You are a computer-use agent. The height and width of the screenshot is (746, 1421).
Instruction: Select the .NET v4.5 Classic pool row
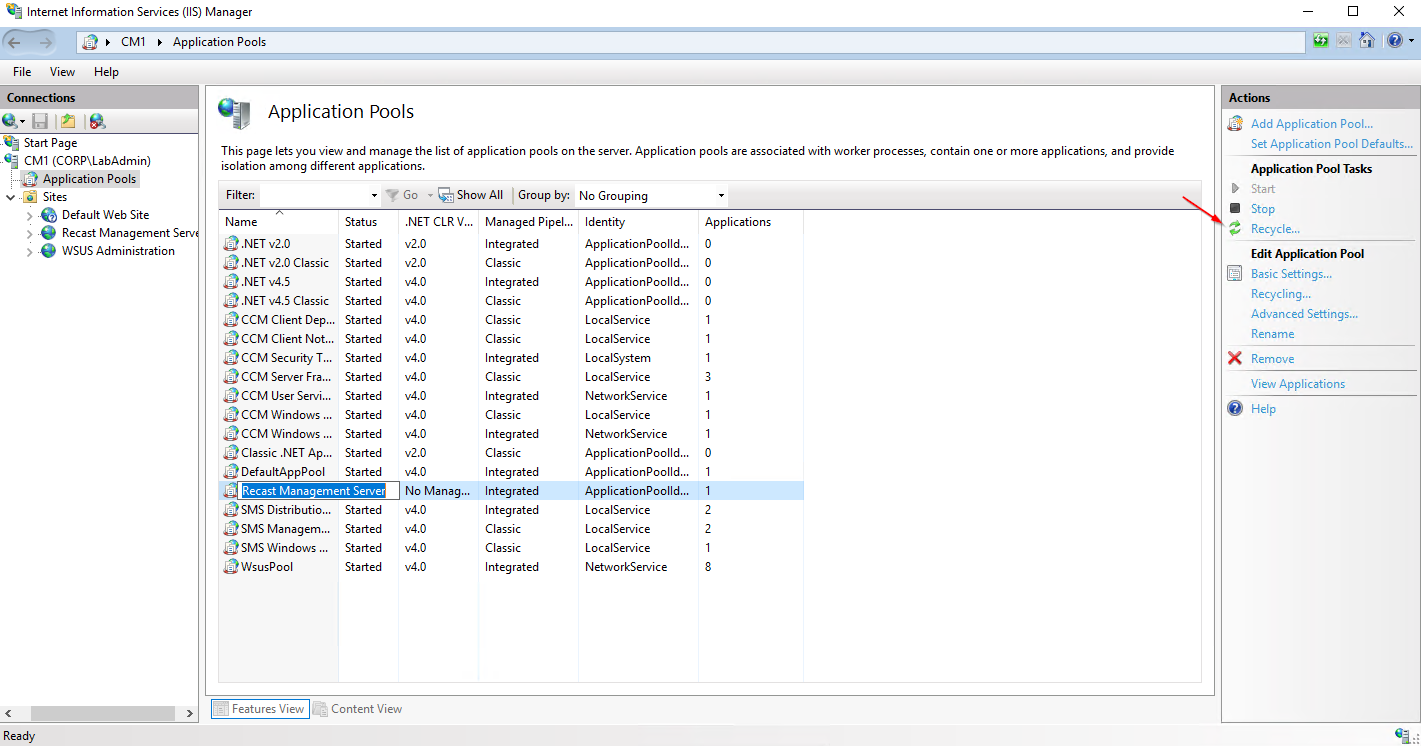511,301
